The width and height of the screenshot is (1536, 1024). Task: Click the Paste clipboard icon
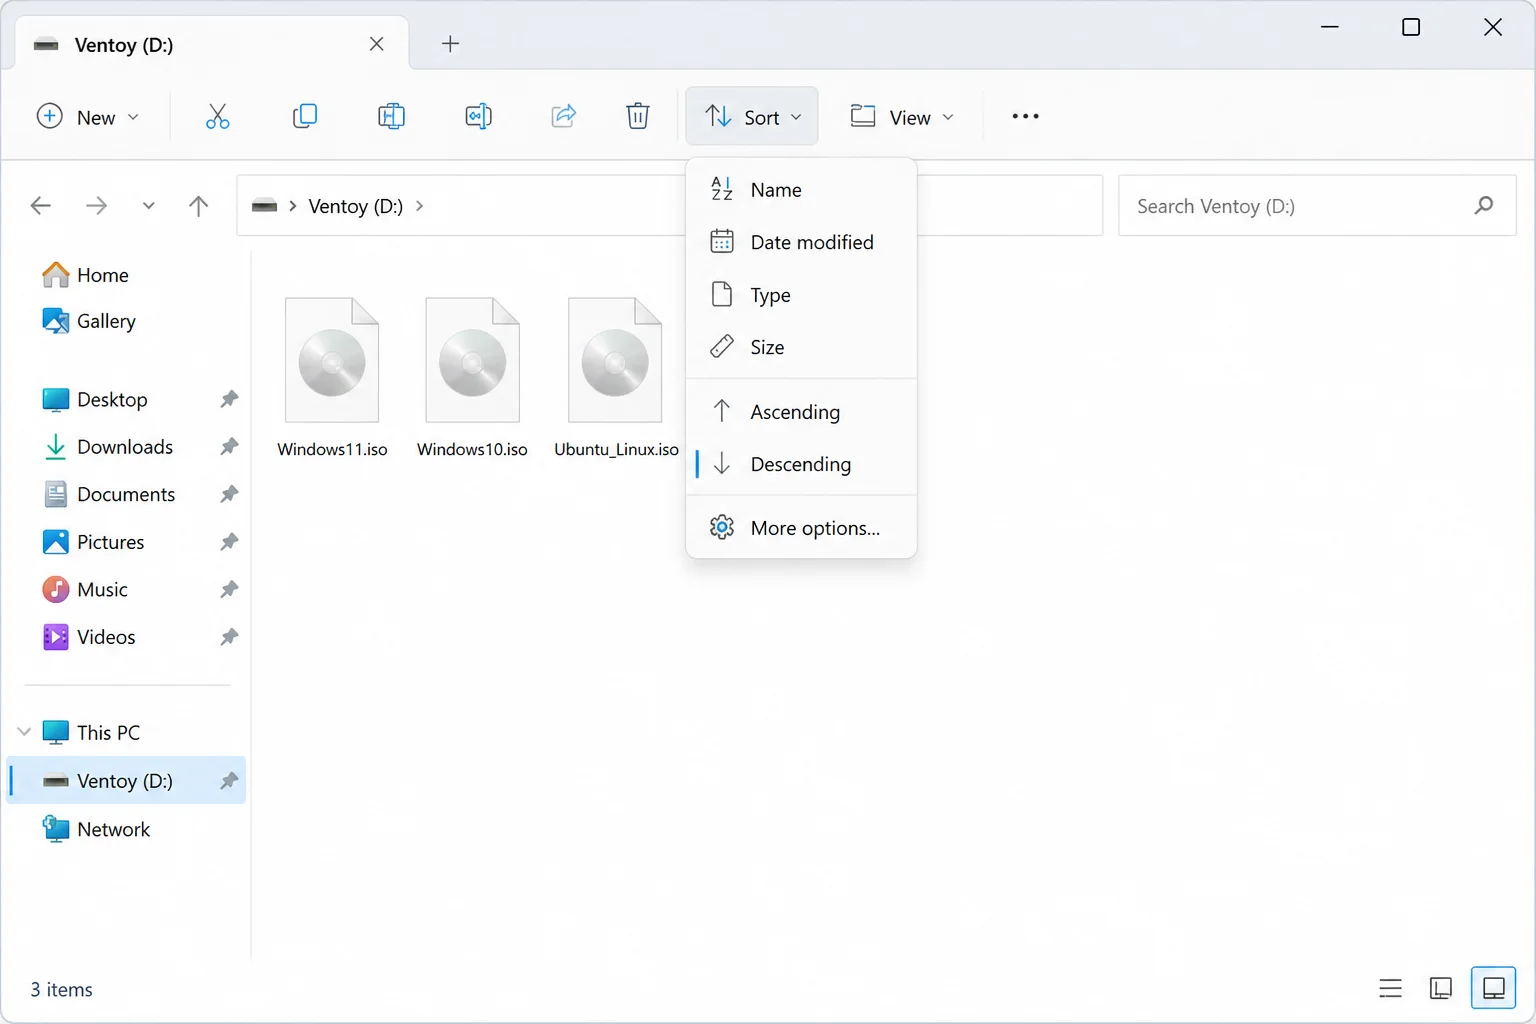click(391, 116)
